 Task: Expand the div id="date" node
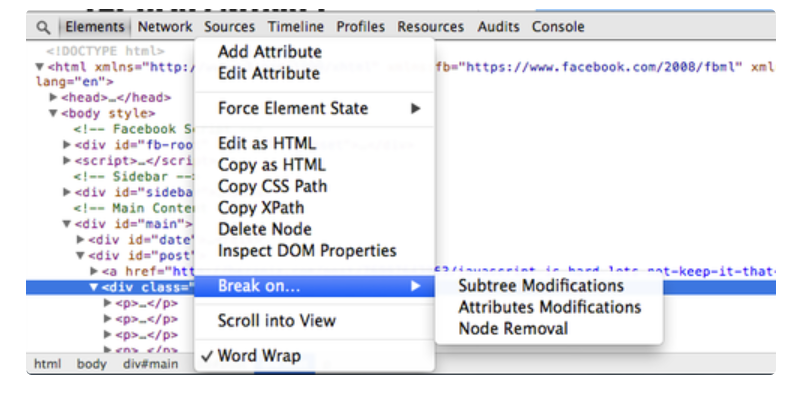click(80, 239)
